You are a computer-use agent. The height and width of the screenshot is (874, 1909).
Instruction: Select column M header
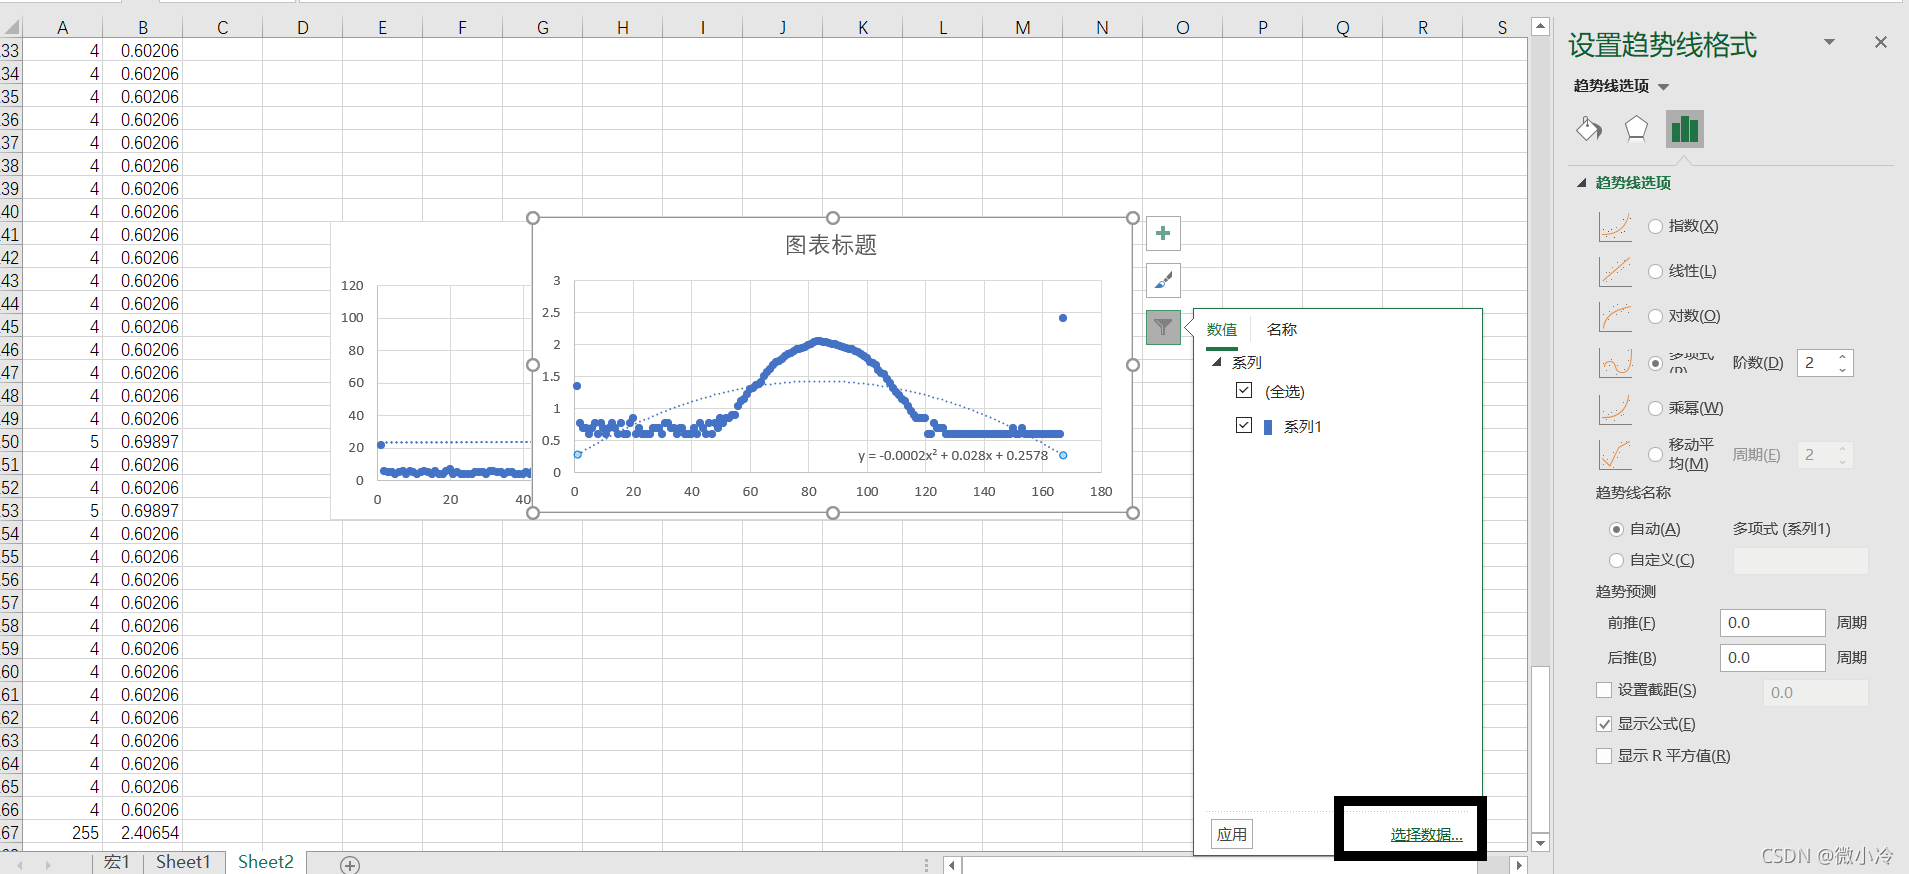point(1023,28)
